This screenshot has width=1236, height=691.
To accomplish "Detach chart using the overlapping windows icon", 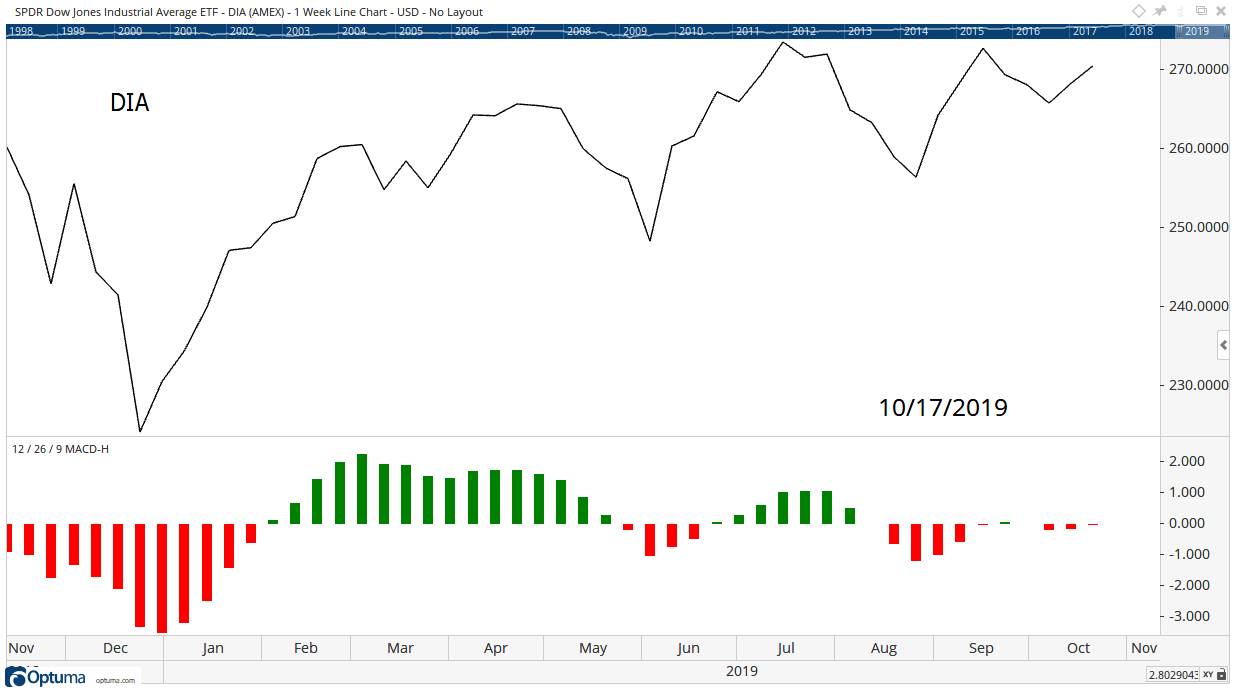I will tap(1200, 11).
